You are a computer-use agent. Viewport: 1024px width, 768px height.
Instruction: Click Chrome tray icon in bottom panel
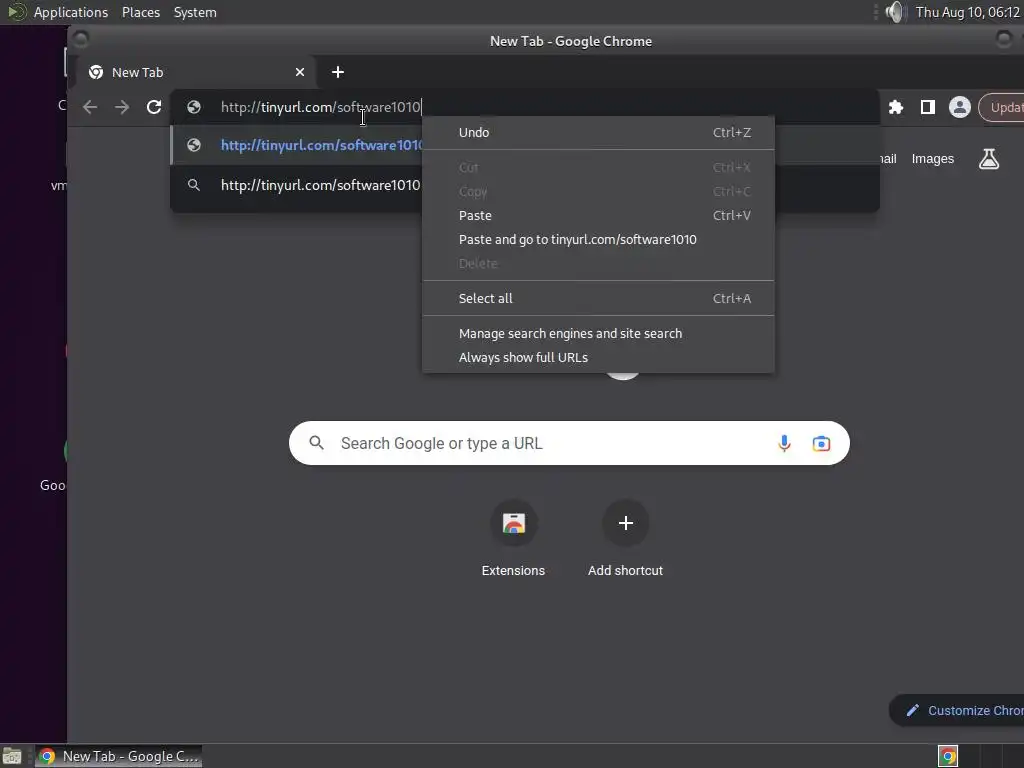tap(948, 756)
